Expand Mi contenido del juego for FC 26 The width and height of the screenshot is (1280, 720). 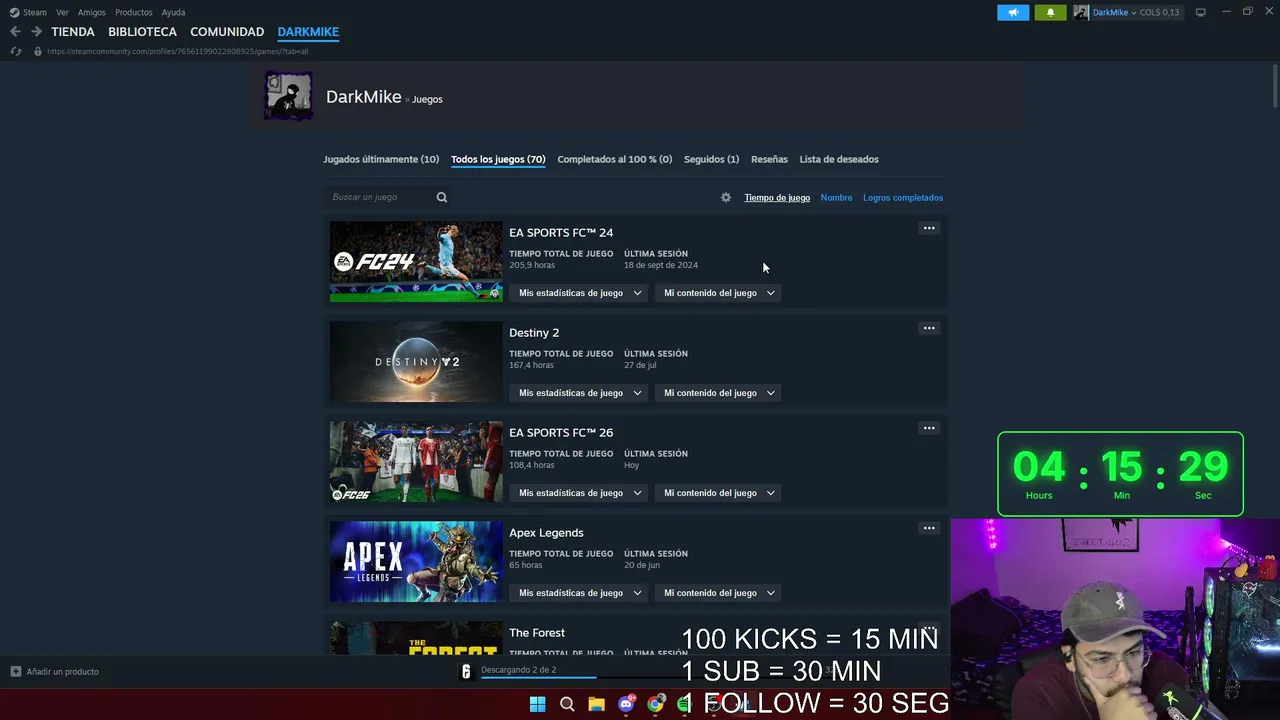point(719,493)
